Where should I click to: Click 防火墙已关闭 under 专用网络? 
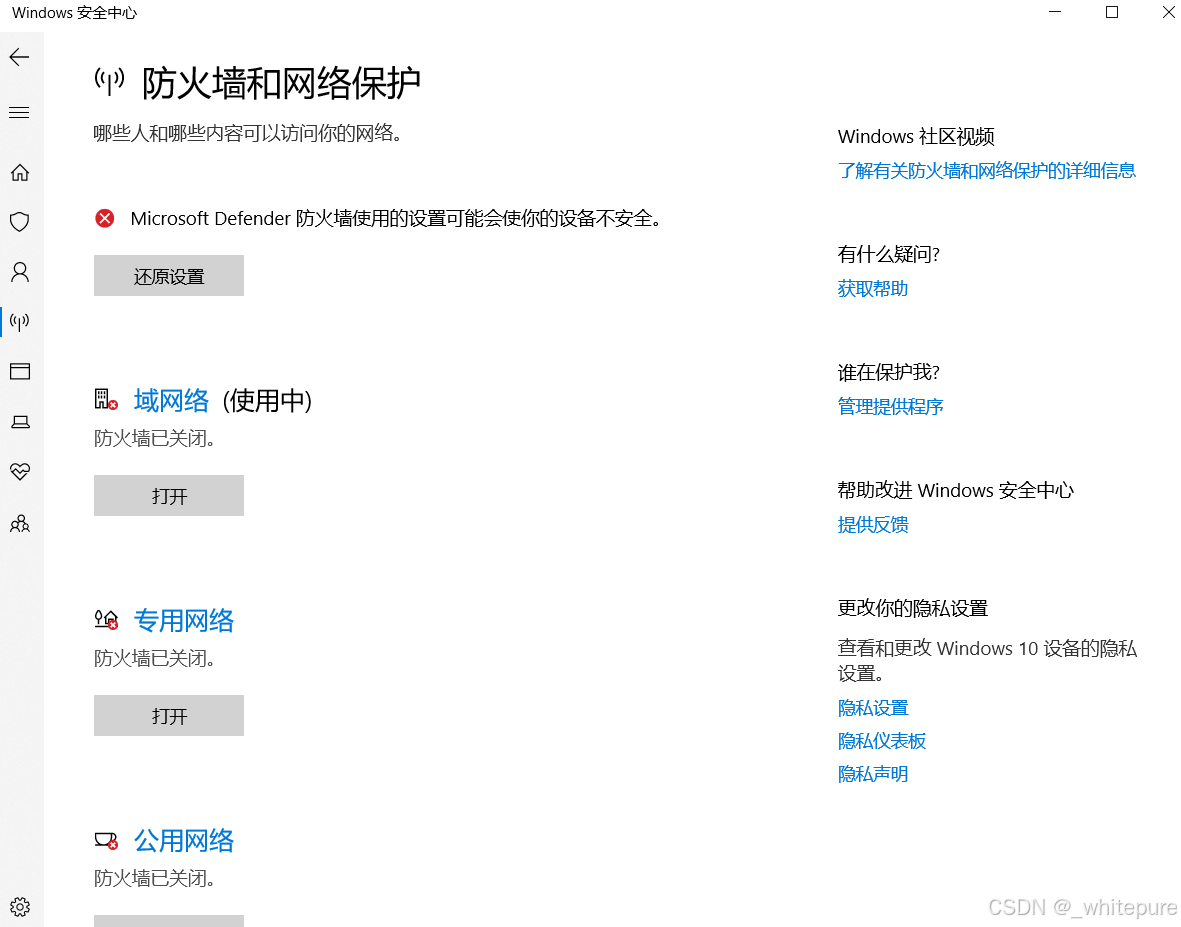coord(155,658)
